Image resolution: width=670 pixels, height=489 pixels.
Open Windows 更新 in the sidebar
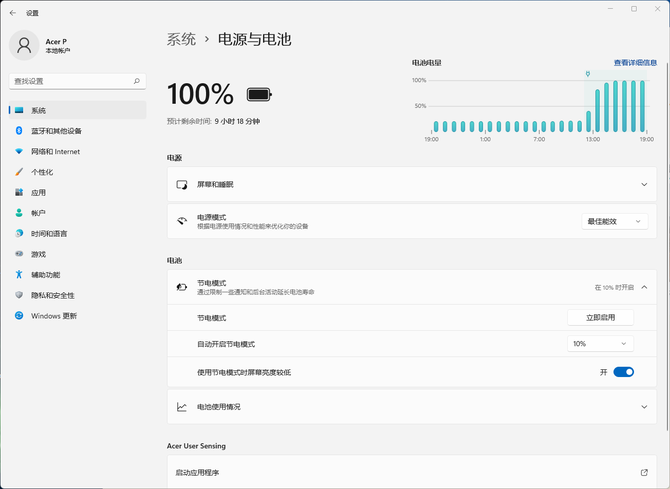[x=53, y=316]
